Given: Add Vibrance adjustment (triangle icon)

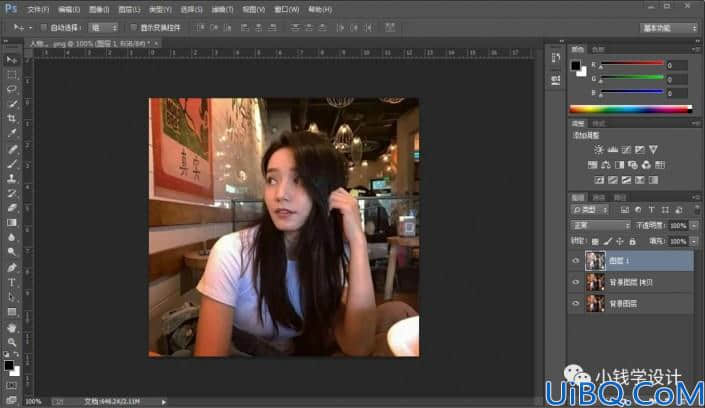Looking at the screenshot, I should pyautogui.click(x=653, y=149).
